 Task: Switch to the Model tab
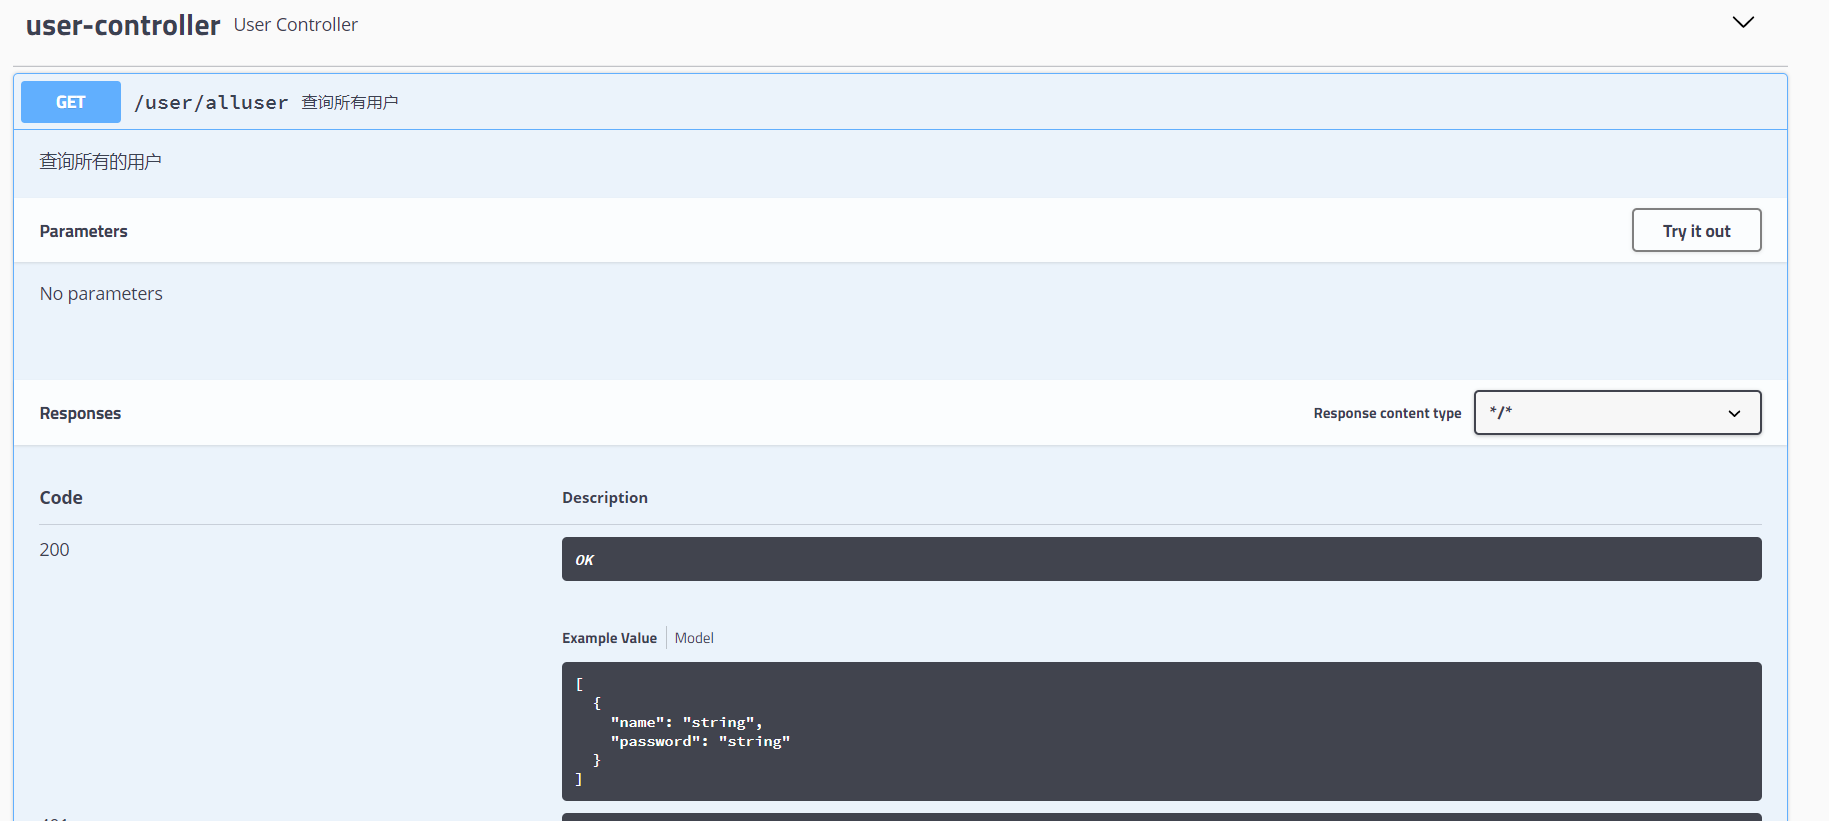(x=694, y=638)
